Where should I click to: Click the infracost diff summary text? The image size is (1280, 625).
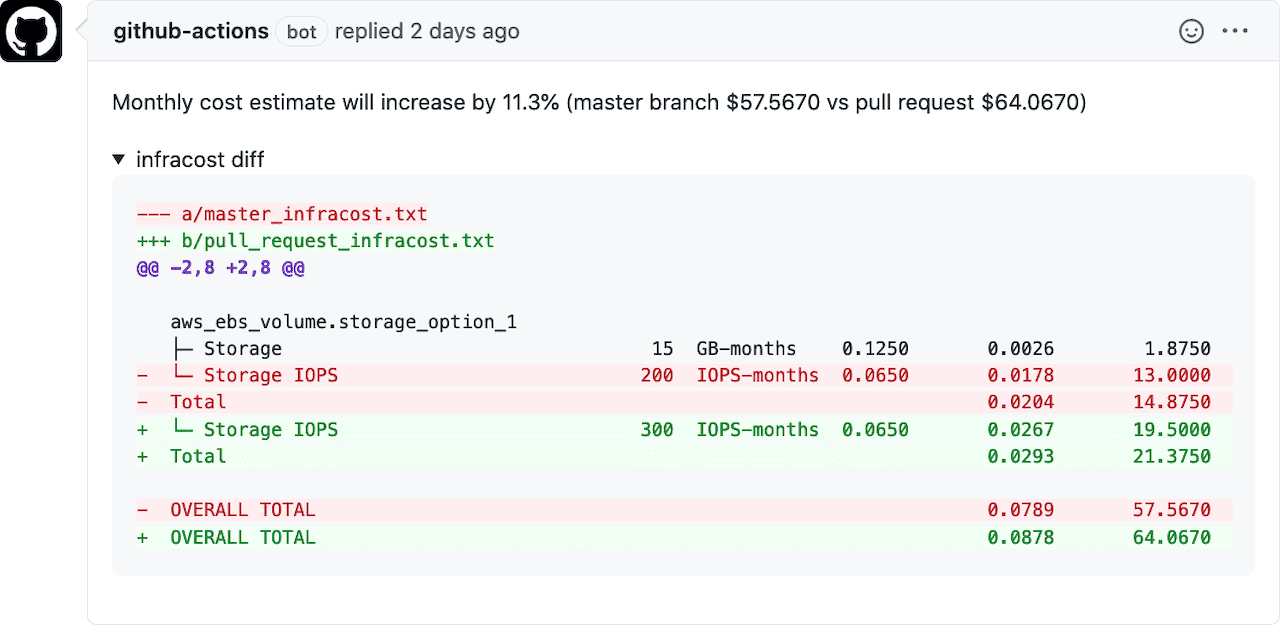pos(200,159)
